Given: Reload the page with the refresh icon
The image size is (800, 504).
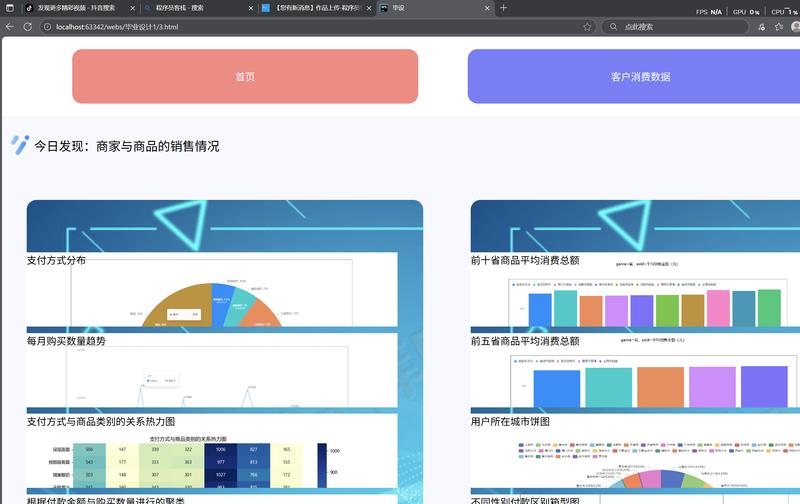Looking at the screenshot, I should click(28, 27).
